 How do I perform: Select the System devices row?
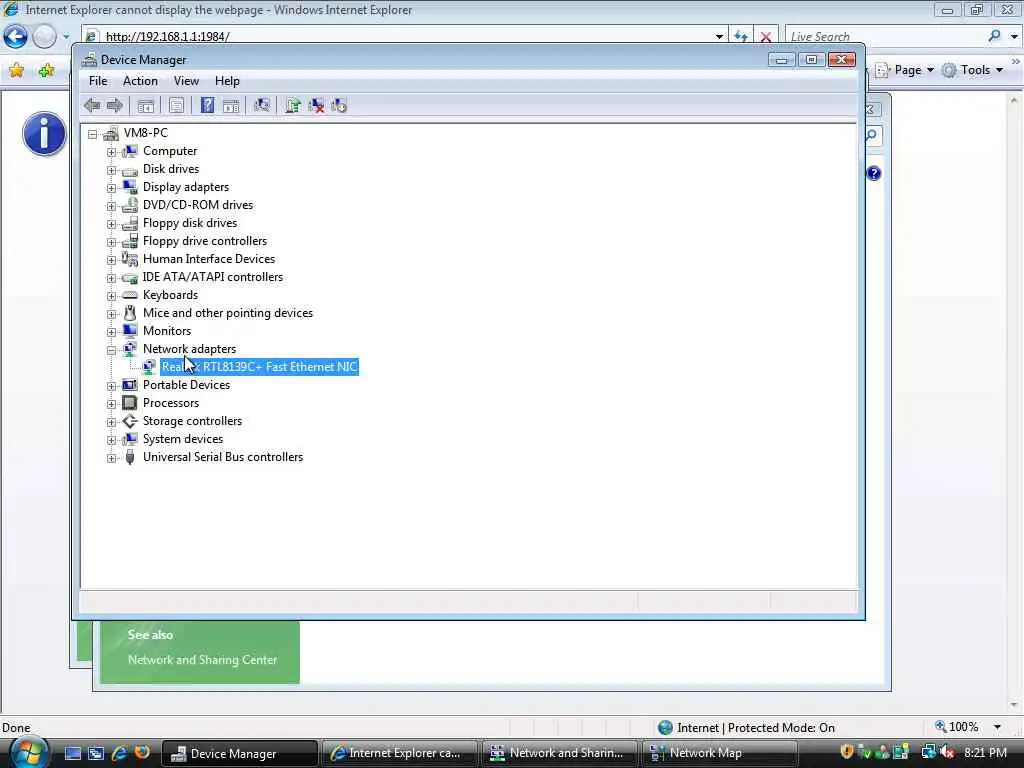coord(183,439)
